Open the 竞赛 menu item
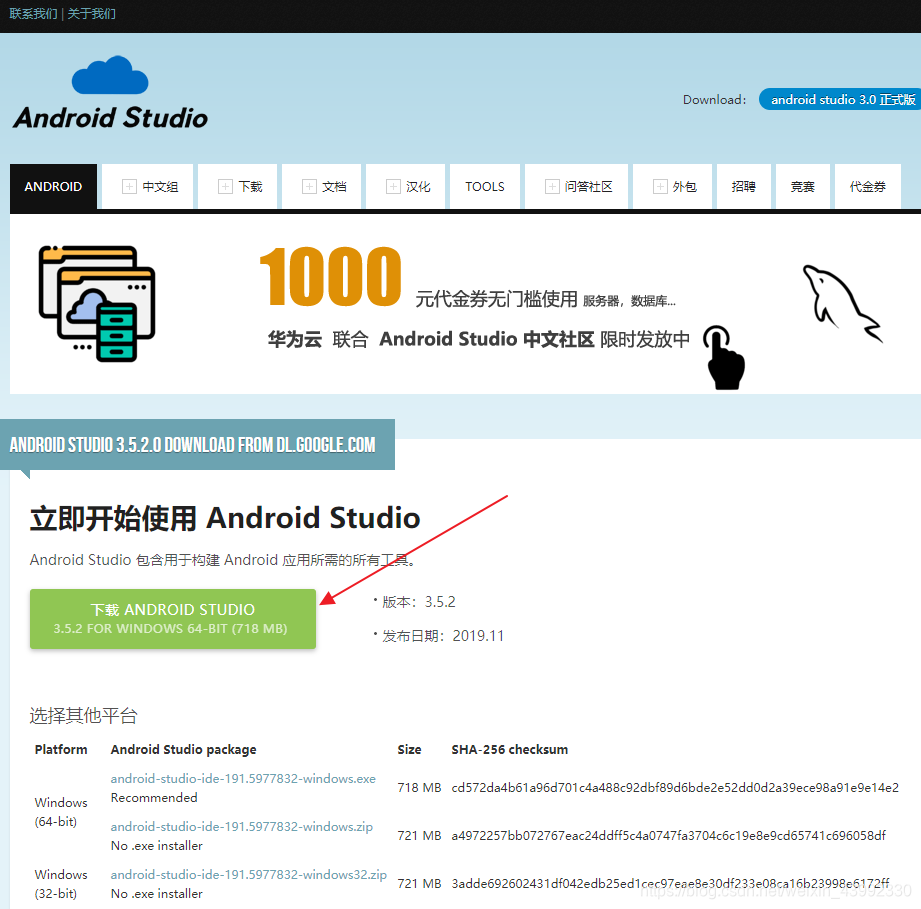Viewport: 921px width, 909px height. coord(803,186)
